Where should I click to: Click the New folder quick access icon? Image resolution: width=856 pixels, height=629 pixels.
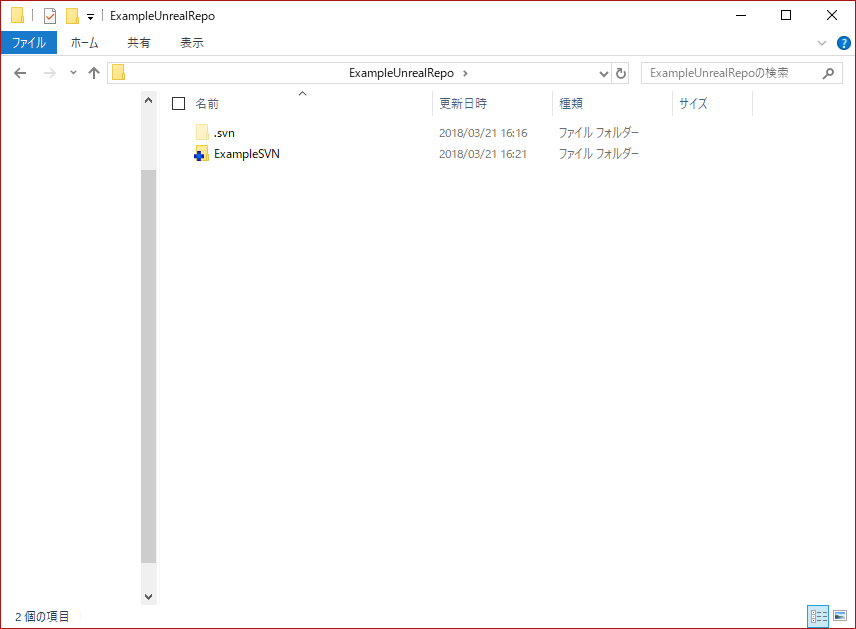click(72, 16)
